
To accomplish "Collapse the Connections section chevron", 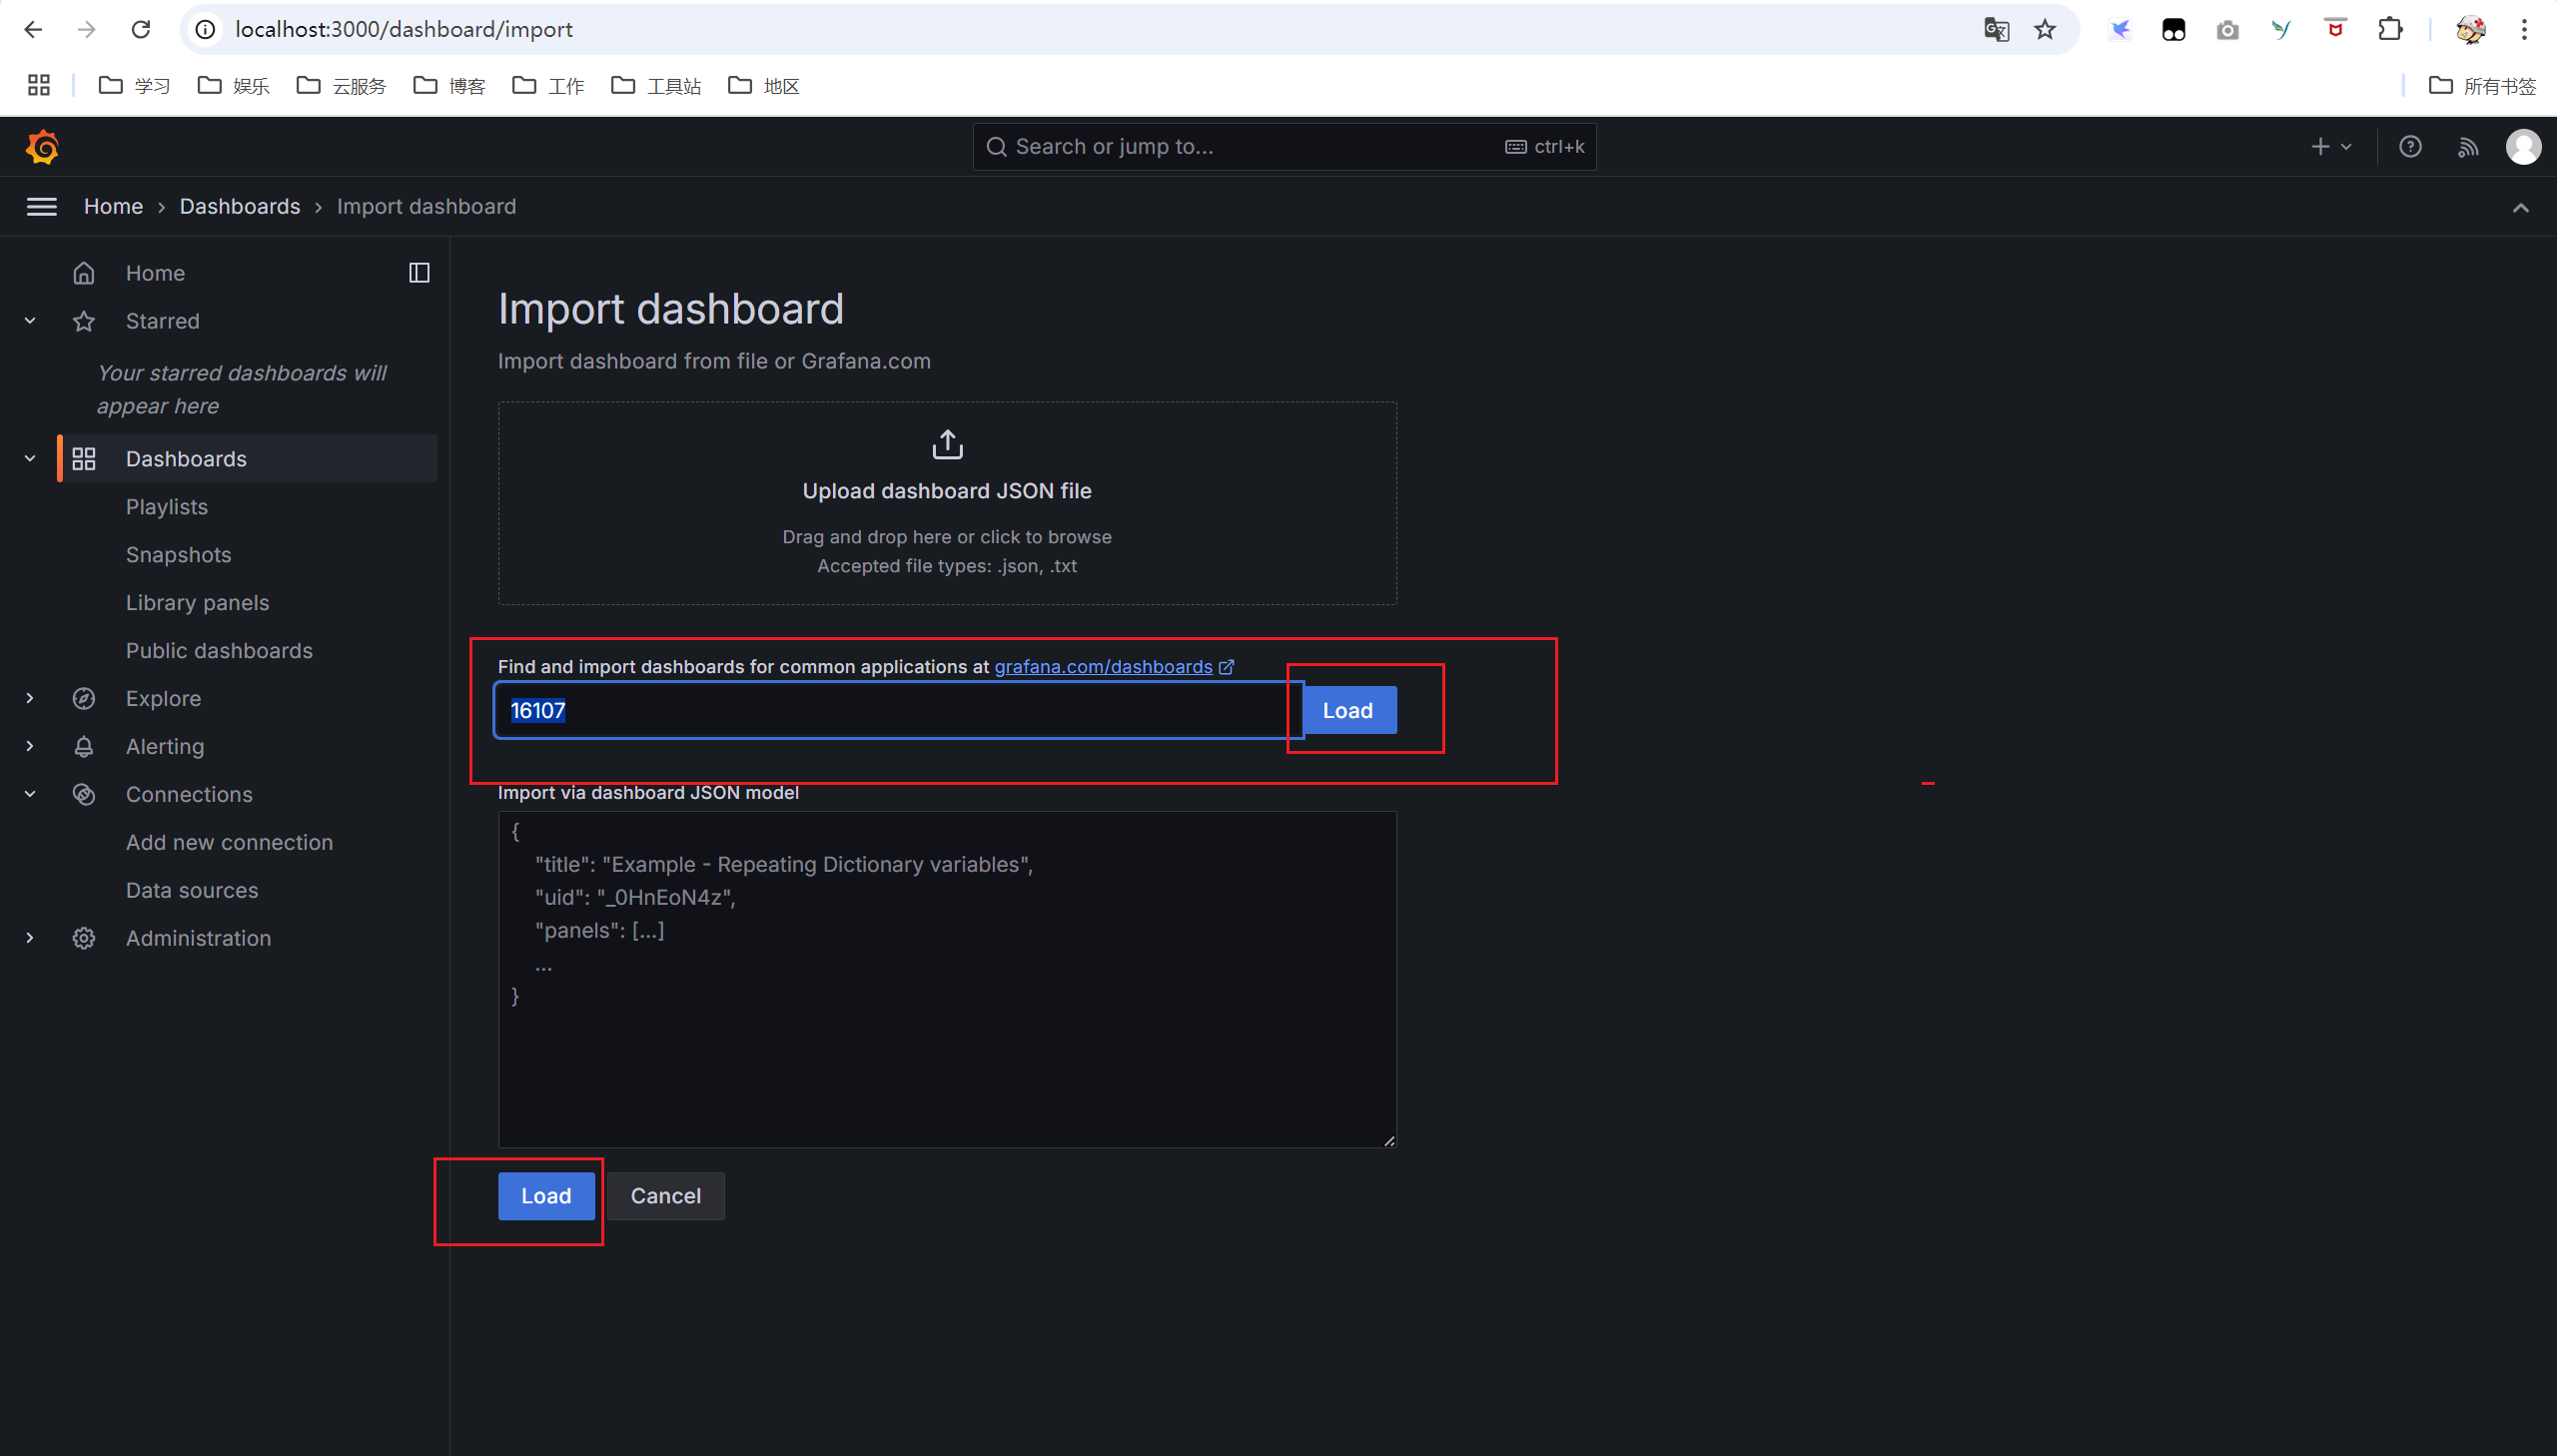I will tap(30, 794).
